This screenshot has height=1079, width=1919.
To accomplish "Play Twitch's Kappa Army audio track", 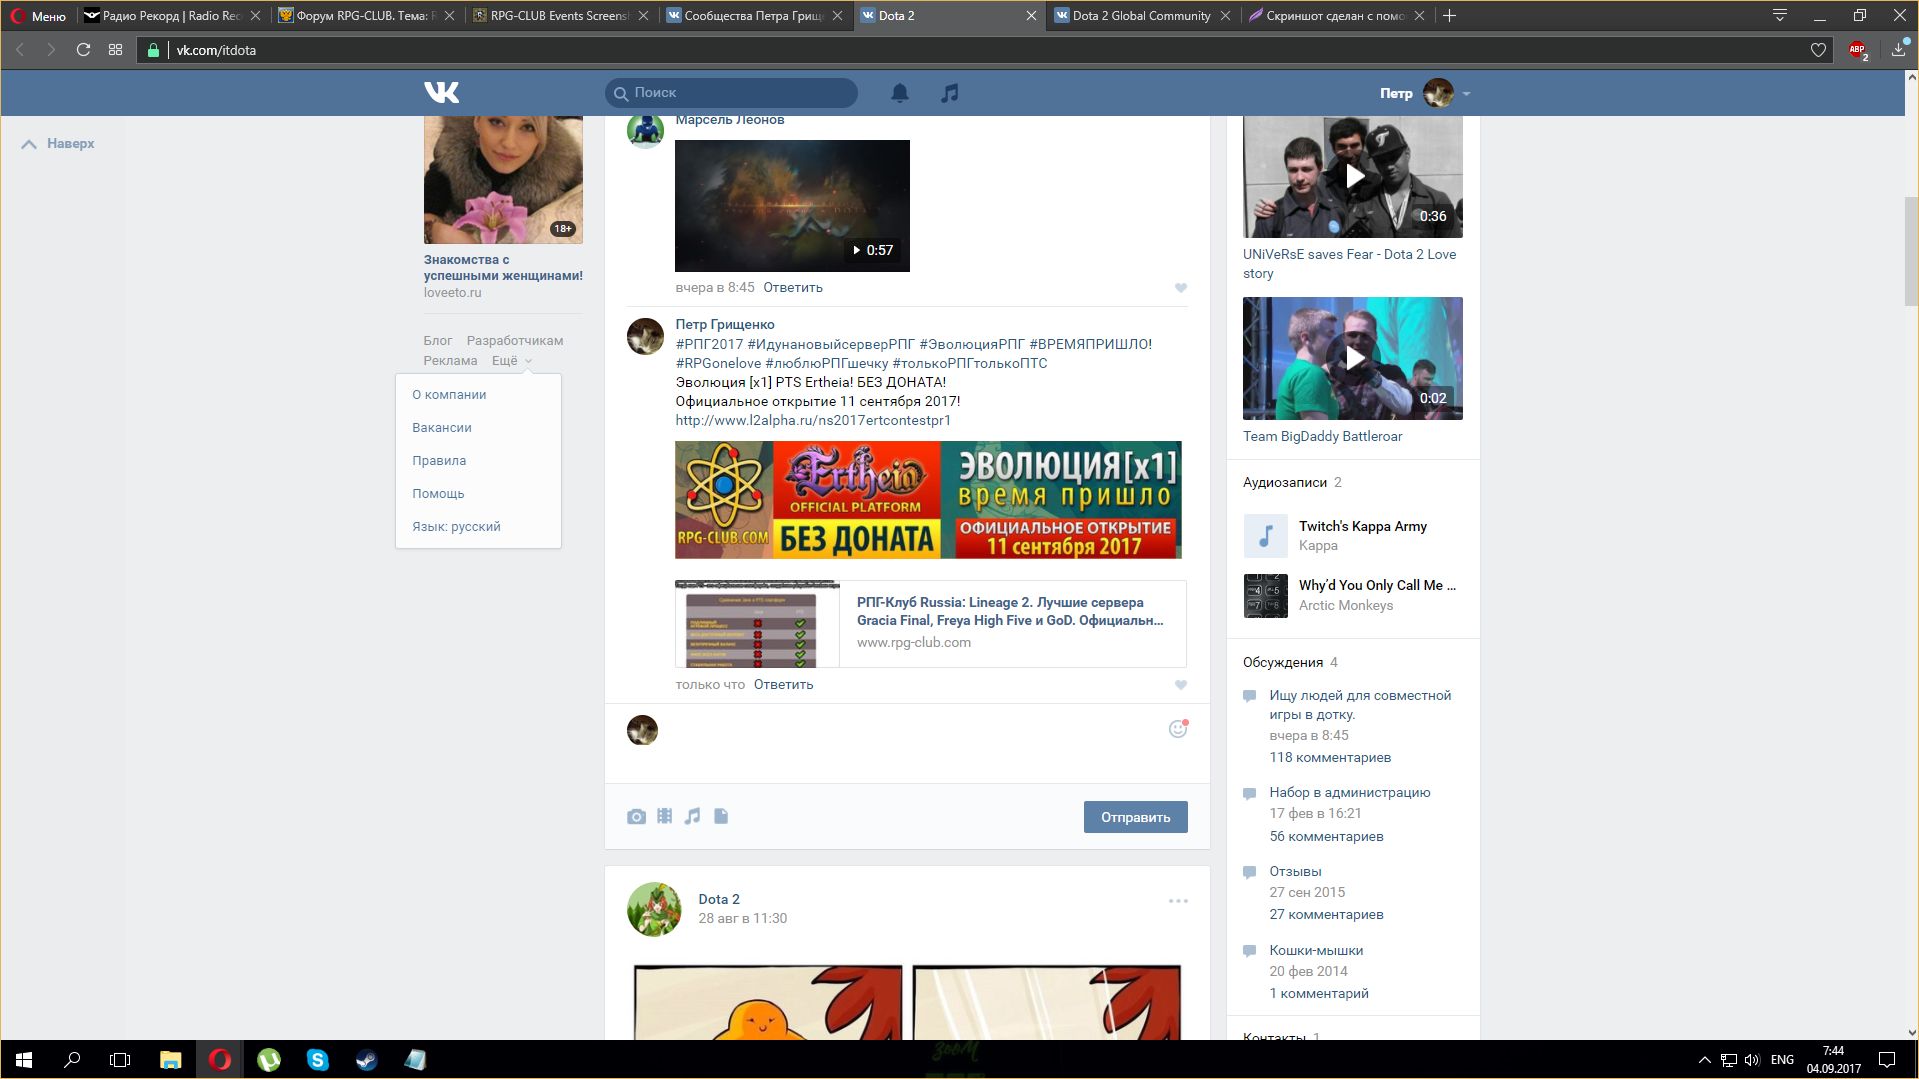I will (x=1265, y=536).
